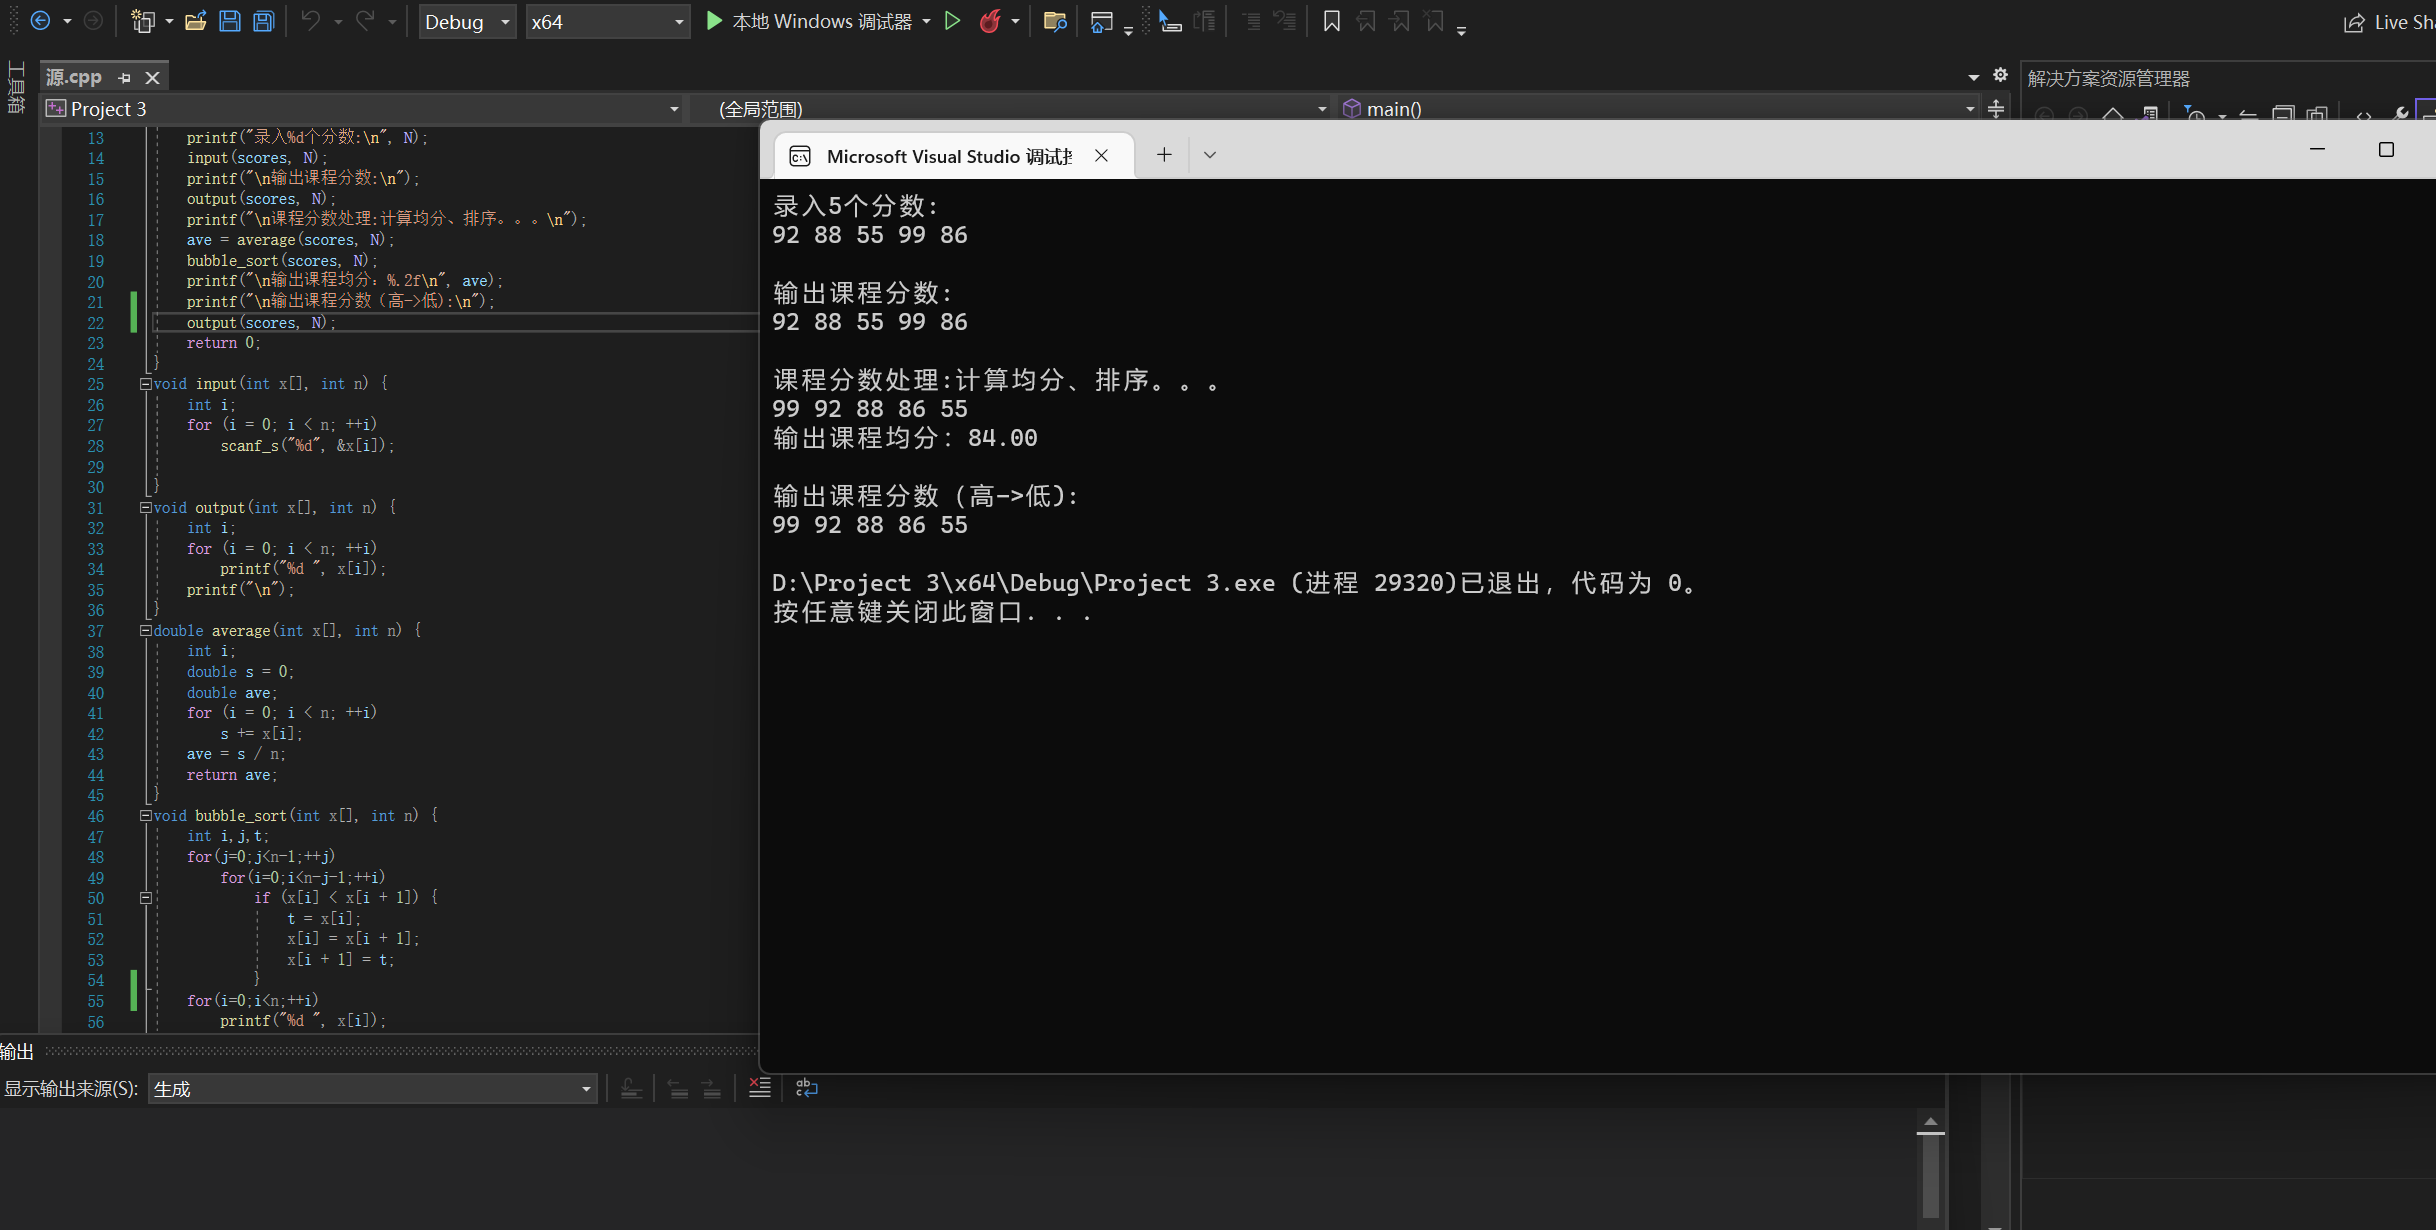2436x1230 pixels.
Task: Click the bookmark toggle icon
Action: coord(1331,21)
